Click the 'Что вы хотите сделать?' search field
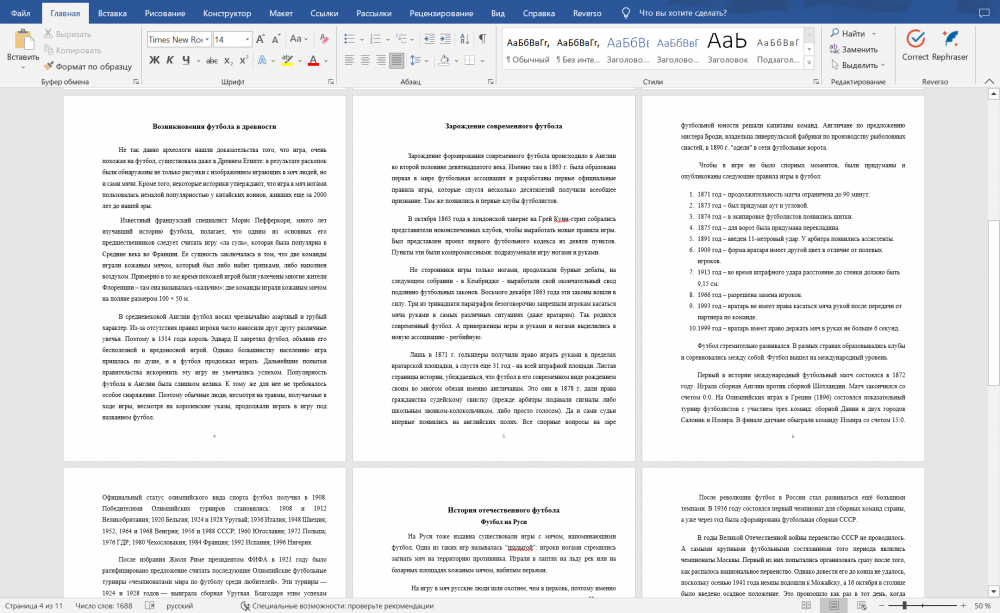 682,13
